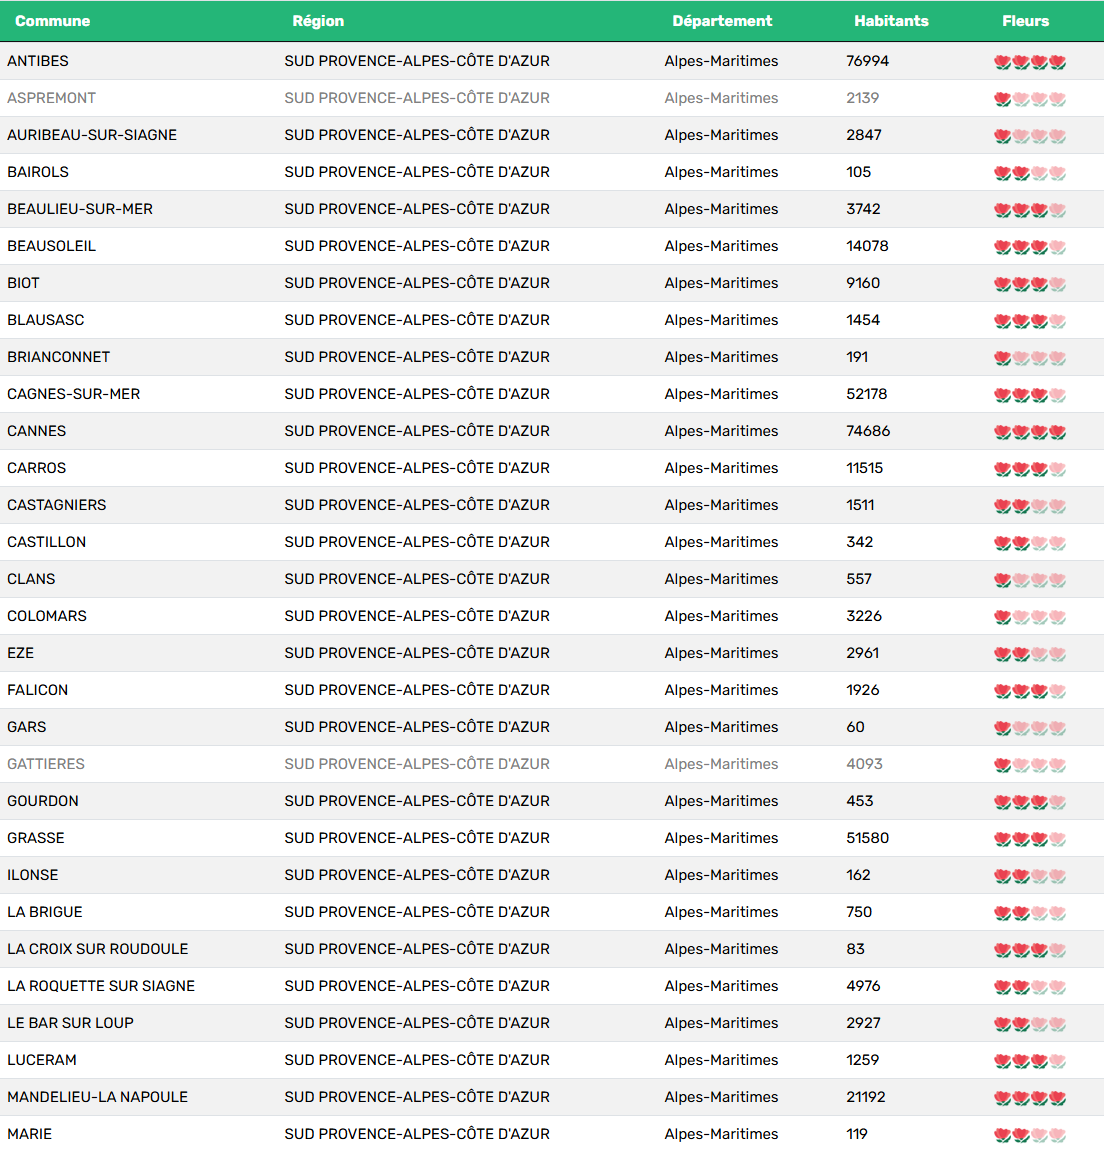This screenshot has height=1151, width=1104.
Task: Click the flower rating icons in CANNES row
Action: (1029, 432)
